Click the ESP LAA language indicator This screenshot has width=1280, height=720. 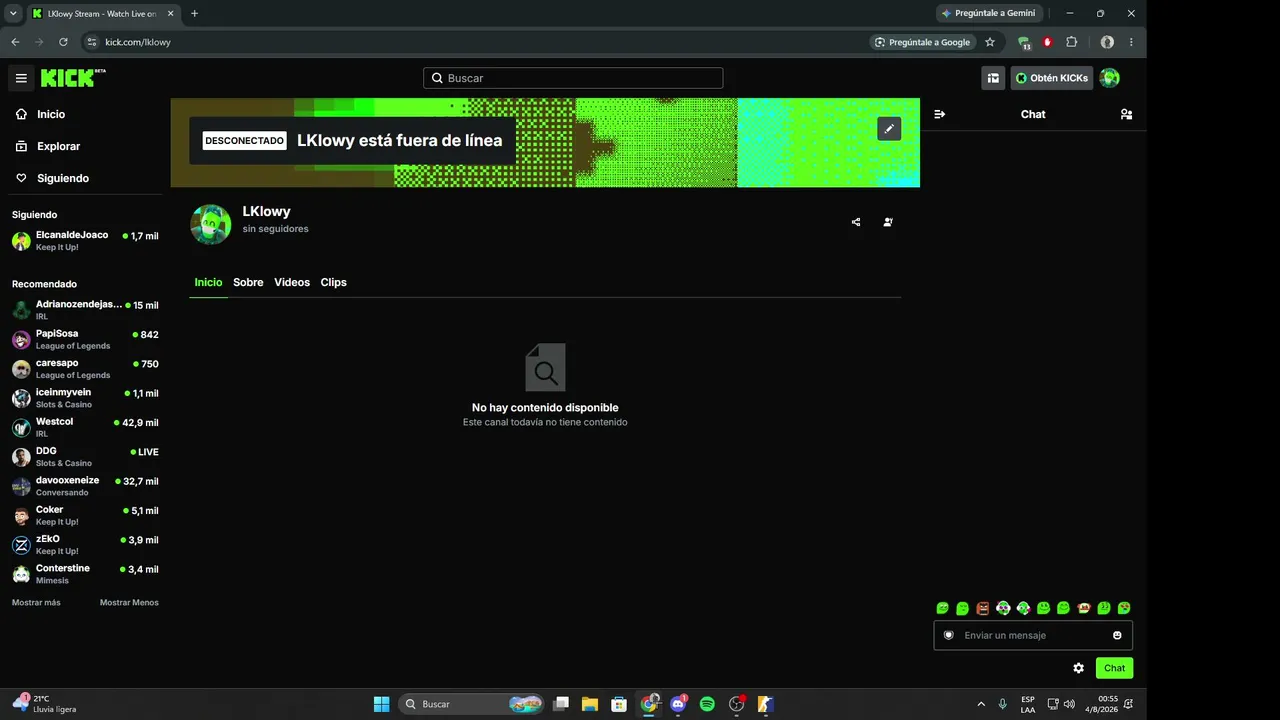point(1028,704)
